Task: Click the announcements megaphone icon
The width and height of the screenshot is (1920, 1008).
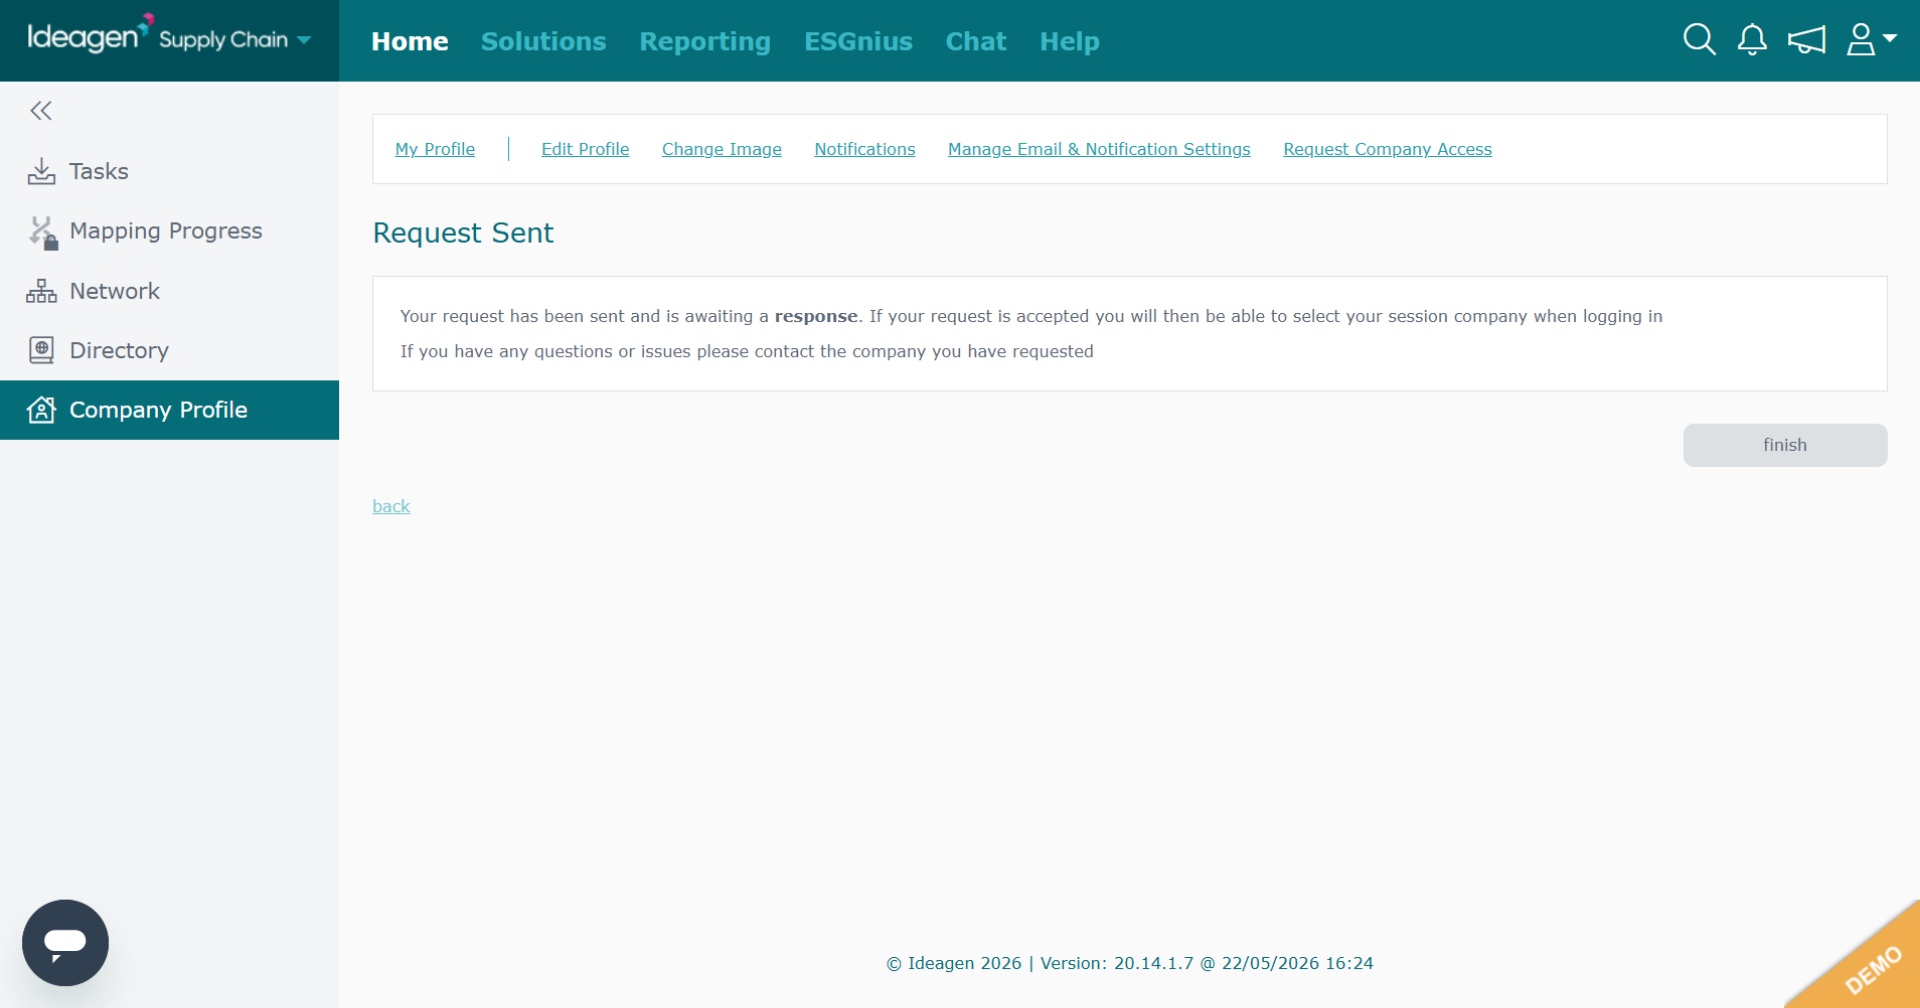Action: click(x=1806, y=40)
